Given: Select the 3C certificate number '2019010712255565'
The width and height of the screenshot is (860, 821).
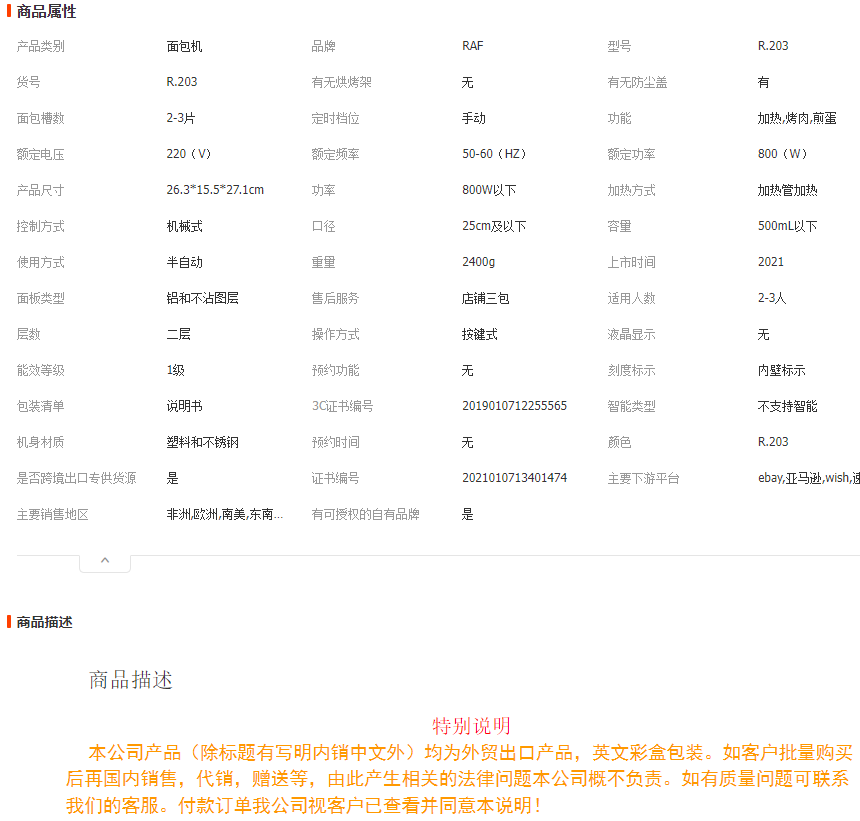Looking at the screenshot, I should pos(514,406).
